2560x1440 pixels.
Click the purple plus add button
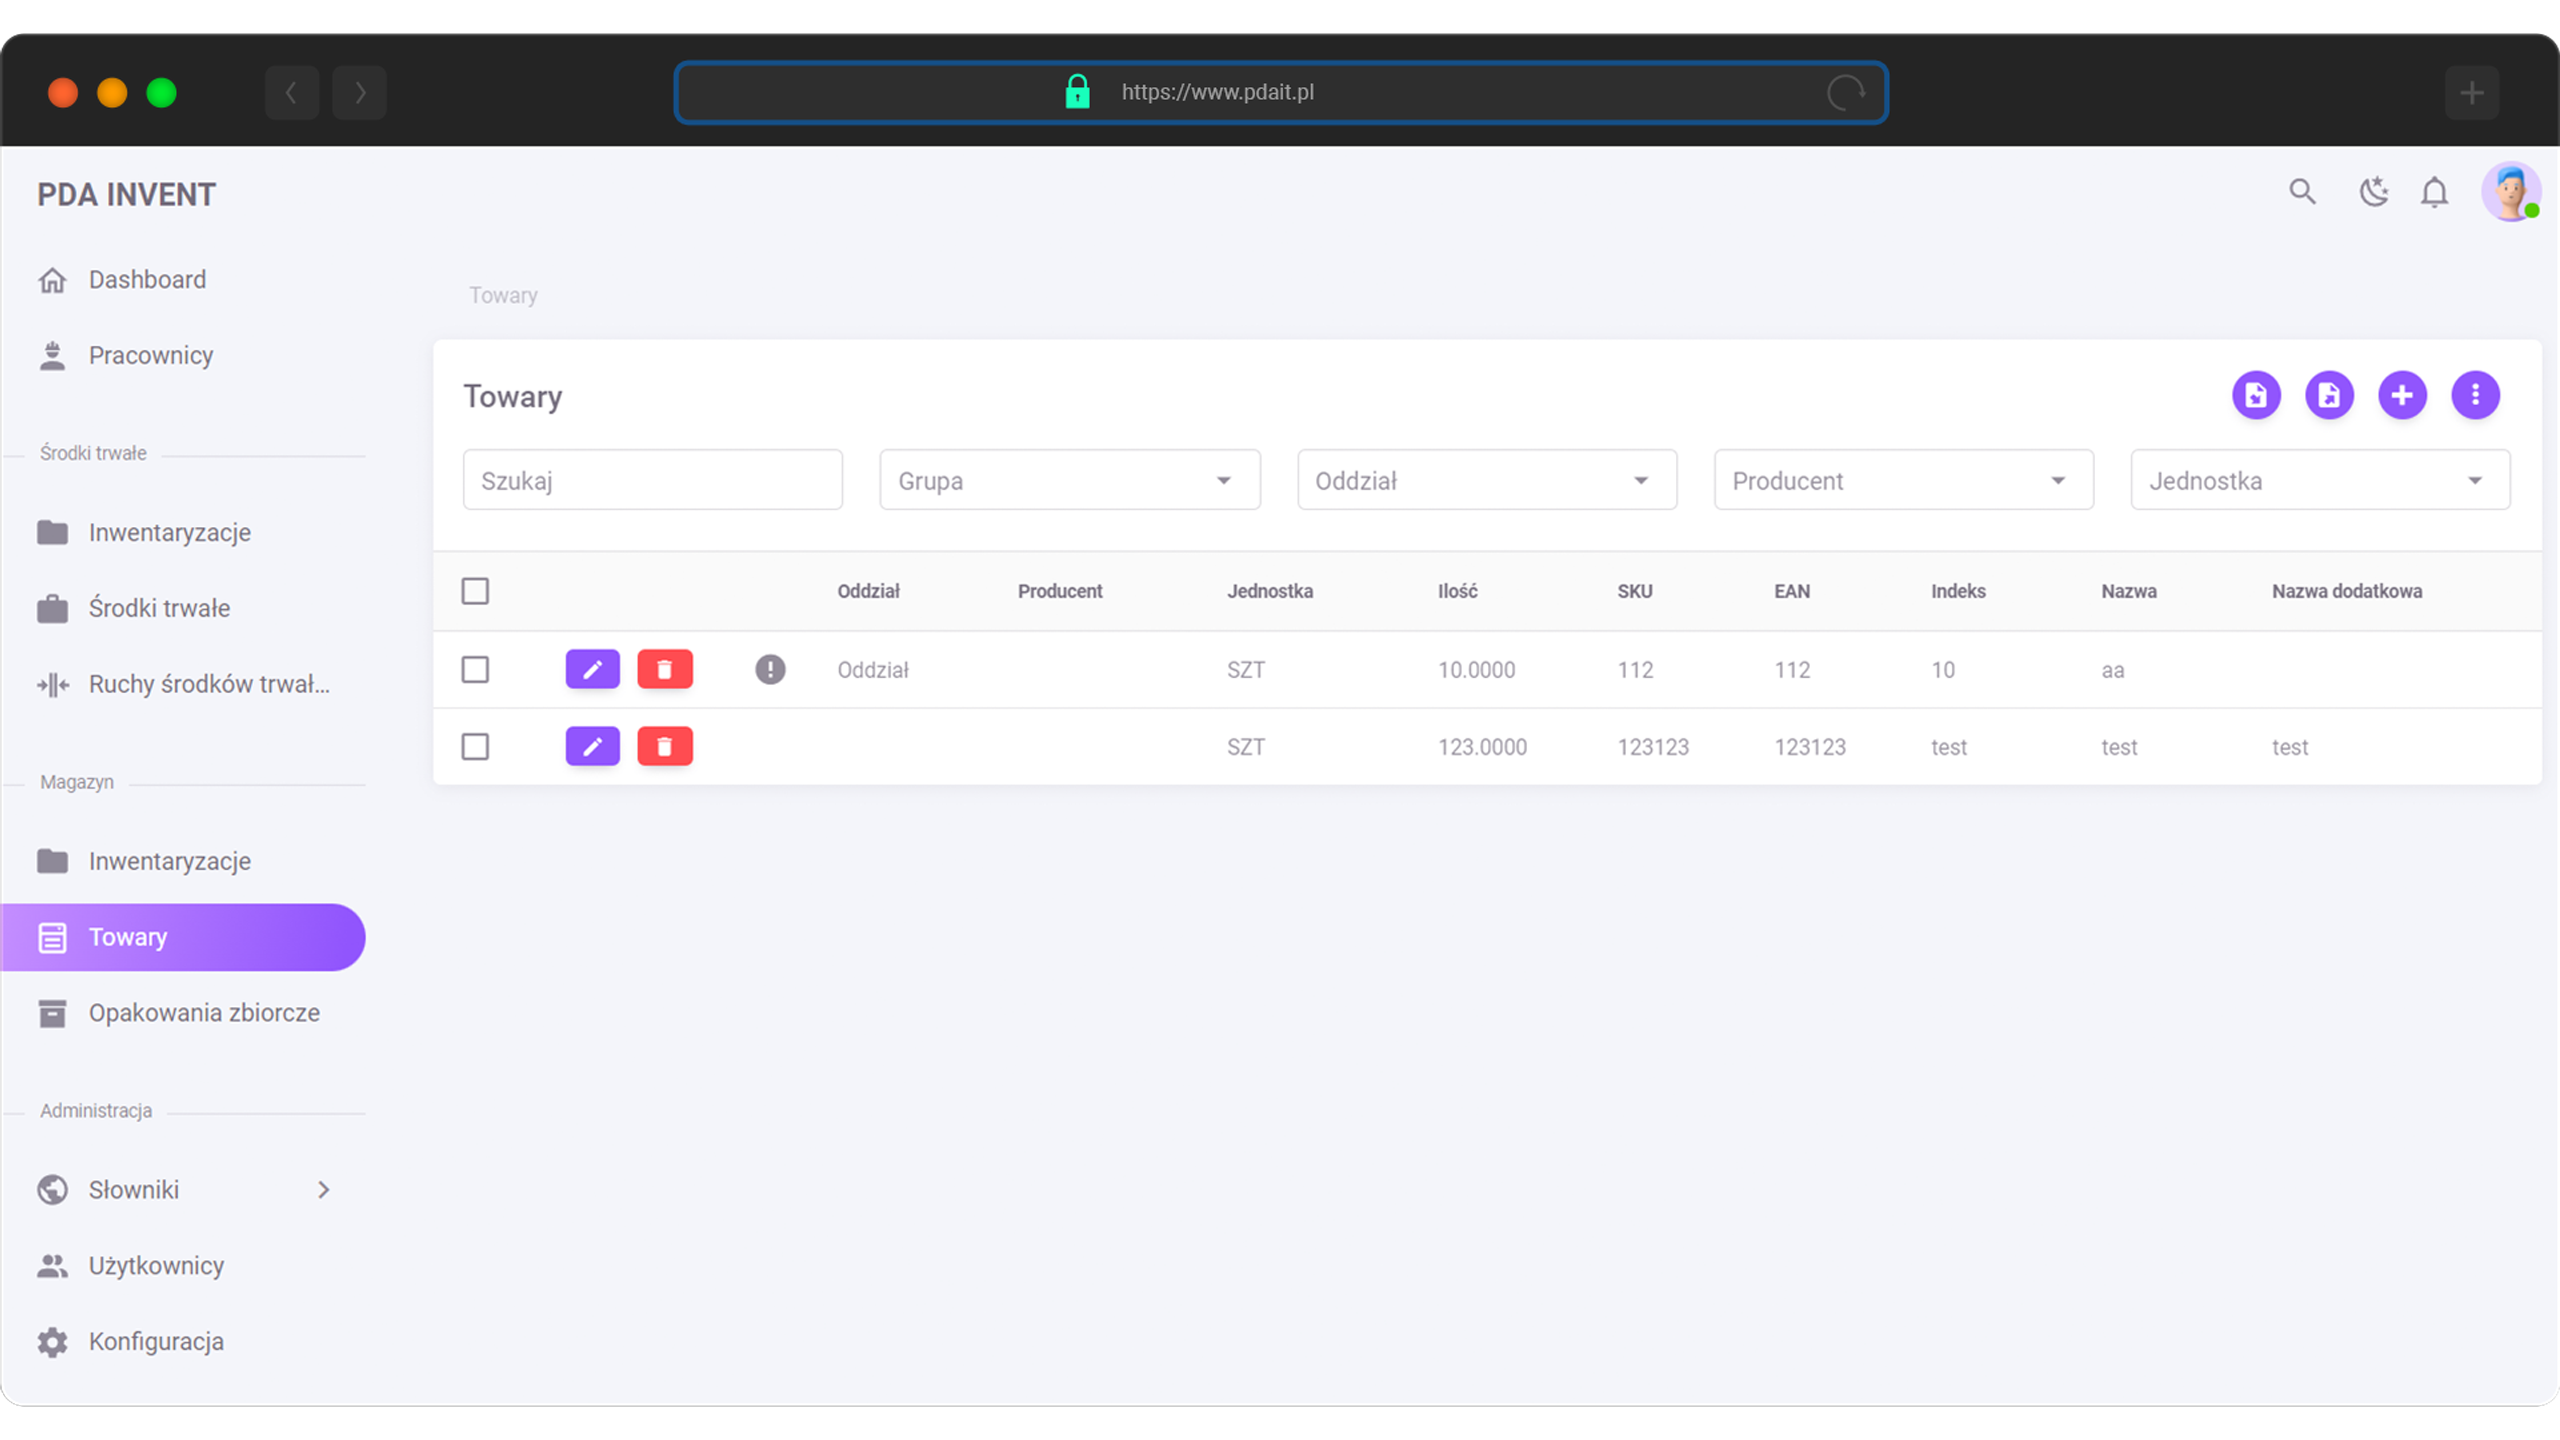tap(2402, 395)
